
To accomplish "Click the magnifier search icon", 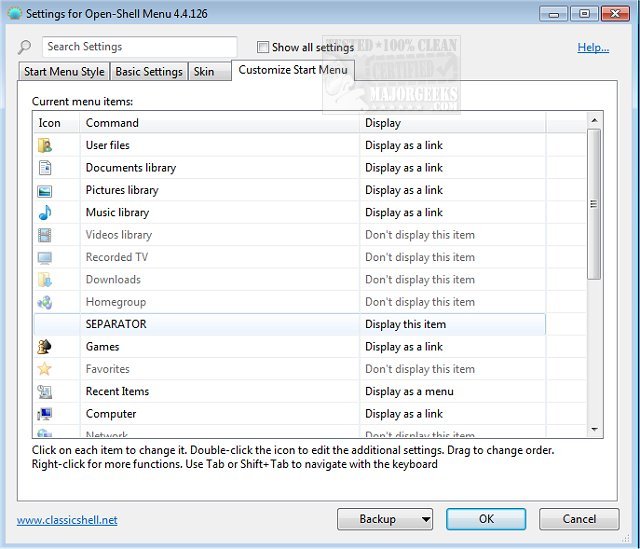I will [x=24, y=47].
